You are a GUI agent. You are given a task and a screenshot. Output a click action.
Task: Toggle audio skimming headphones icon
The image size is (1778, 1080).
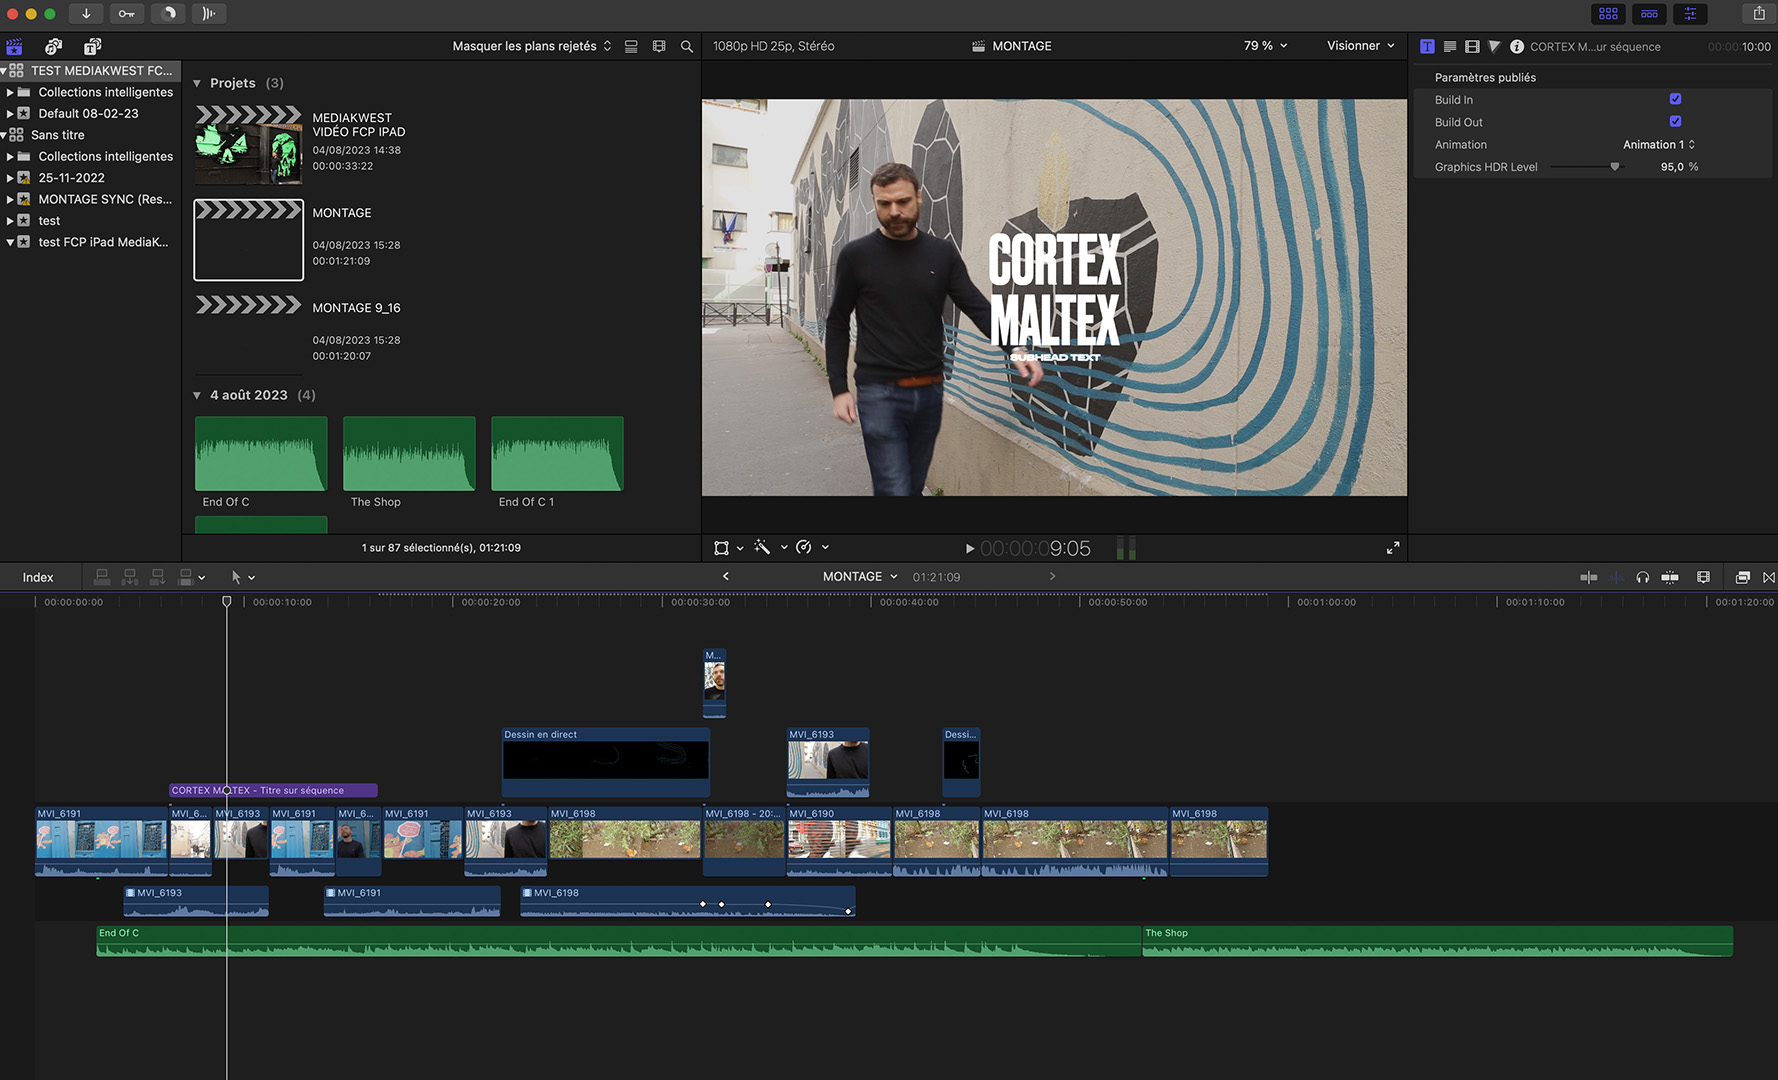(1642, 577)
